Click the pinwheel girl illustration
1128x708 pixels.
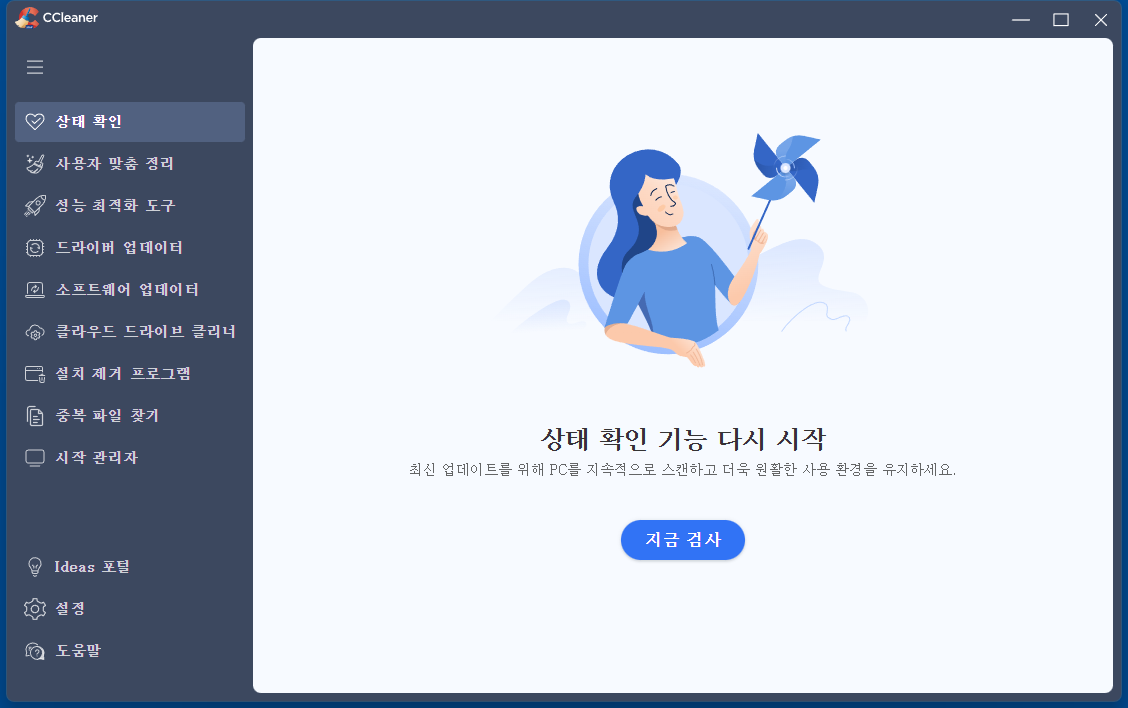point(681,250)
